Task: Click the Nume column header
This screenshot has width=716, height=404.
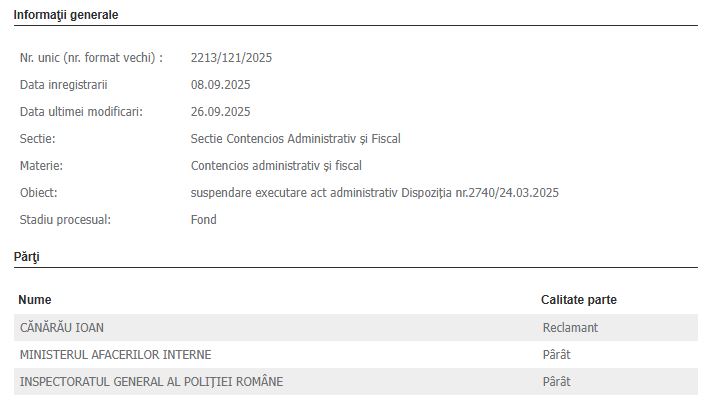Action: (x=35, y=300)
